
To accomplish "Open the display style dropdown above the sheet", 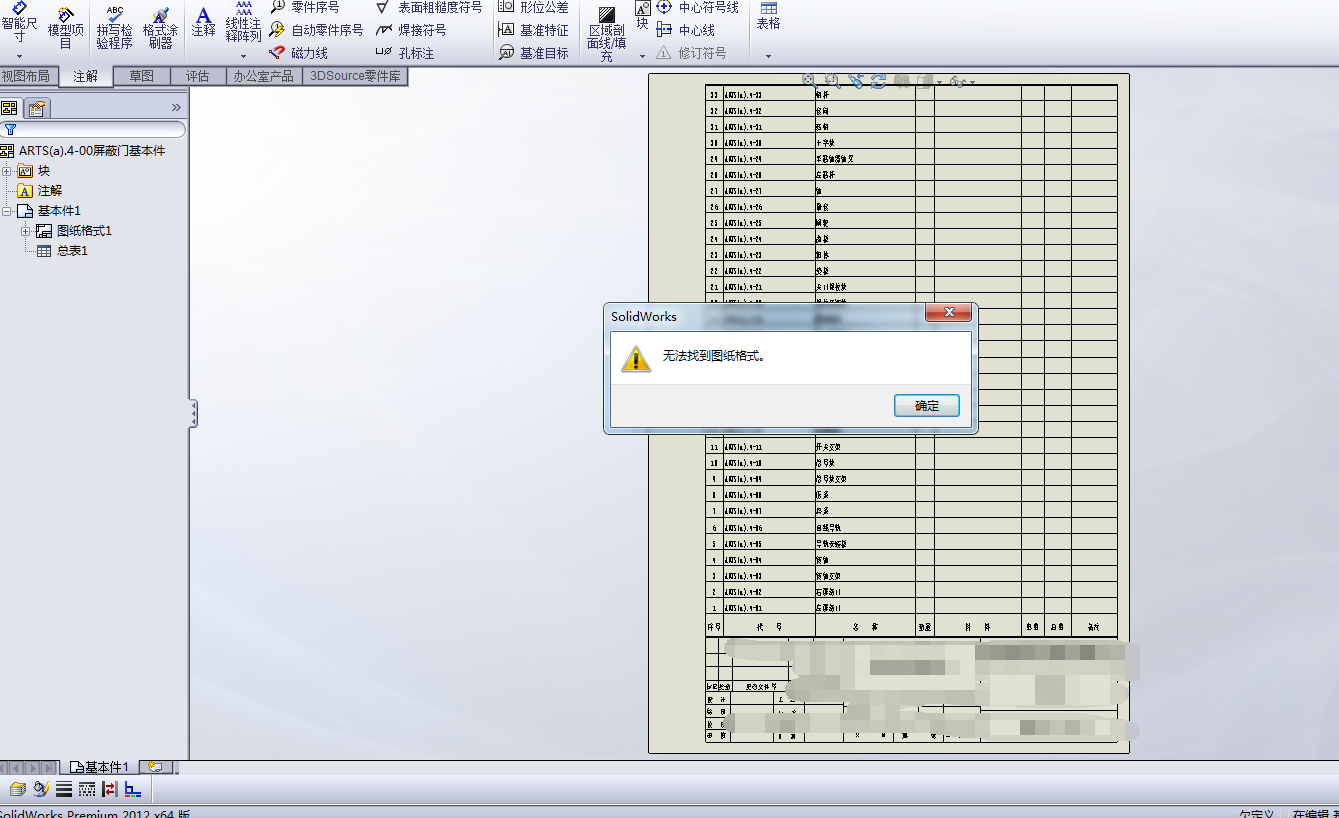I will [x=939, y=81].
